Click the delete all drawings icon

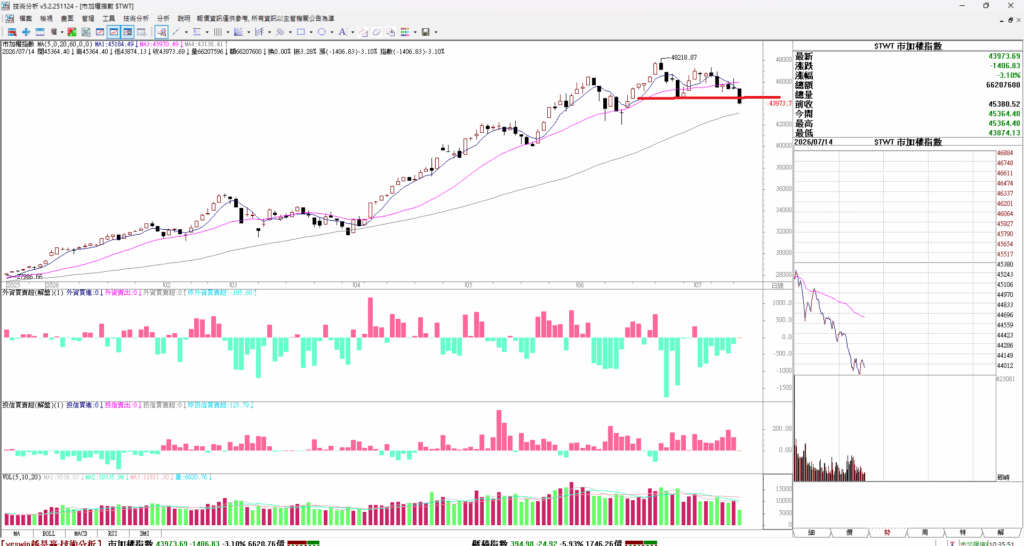click(391, 31)
